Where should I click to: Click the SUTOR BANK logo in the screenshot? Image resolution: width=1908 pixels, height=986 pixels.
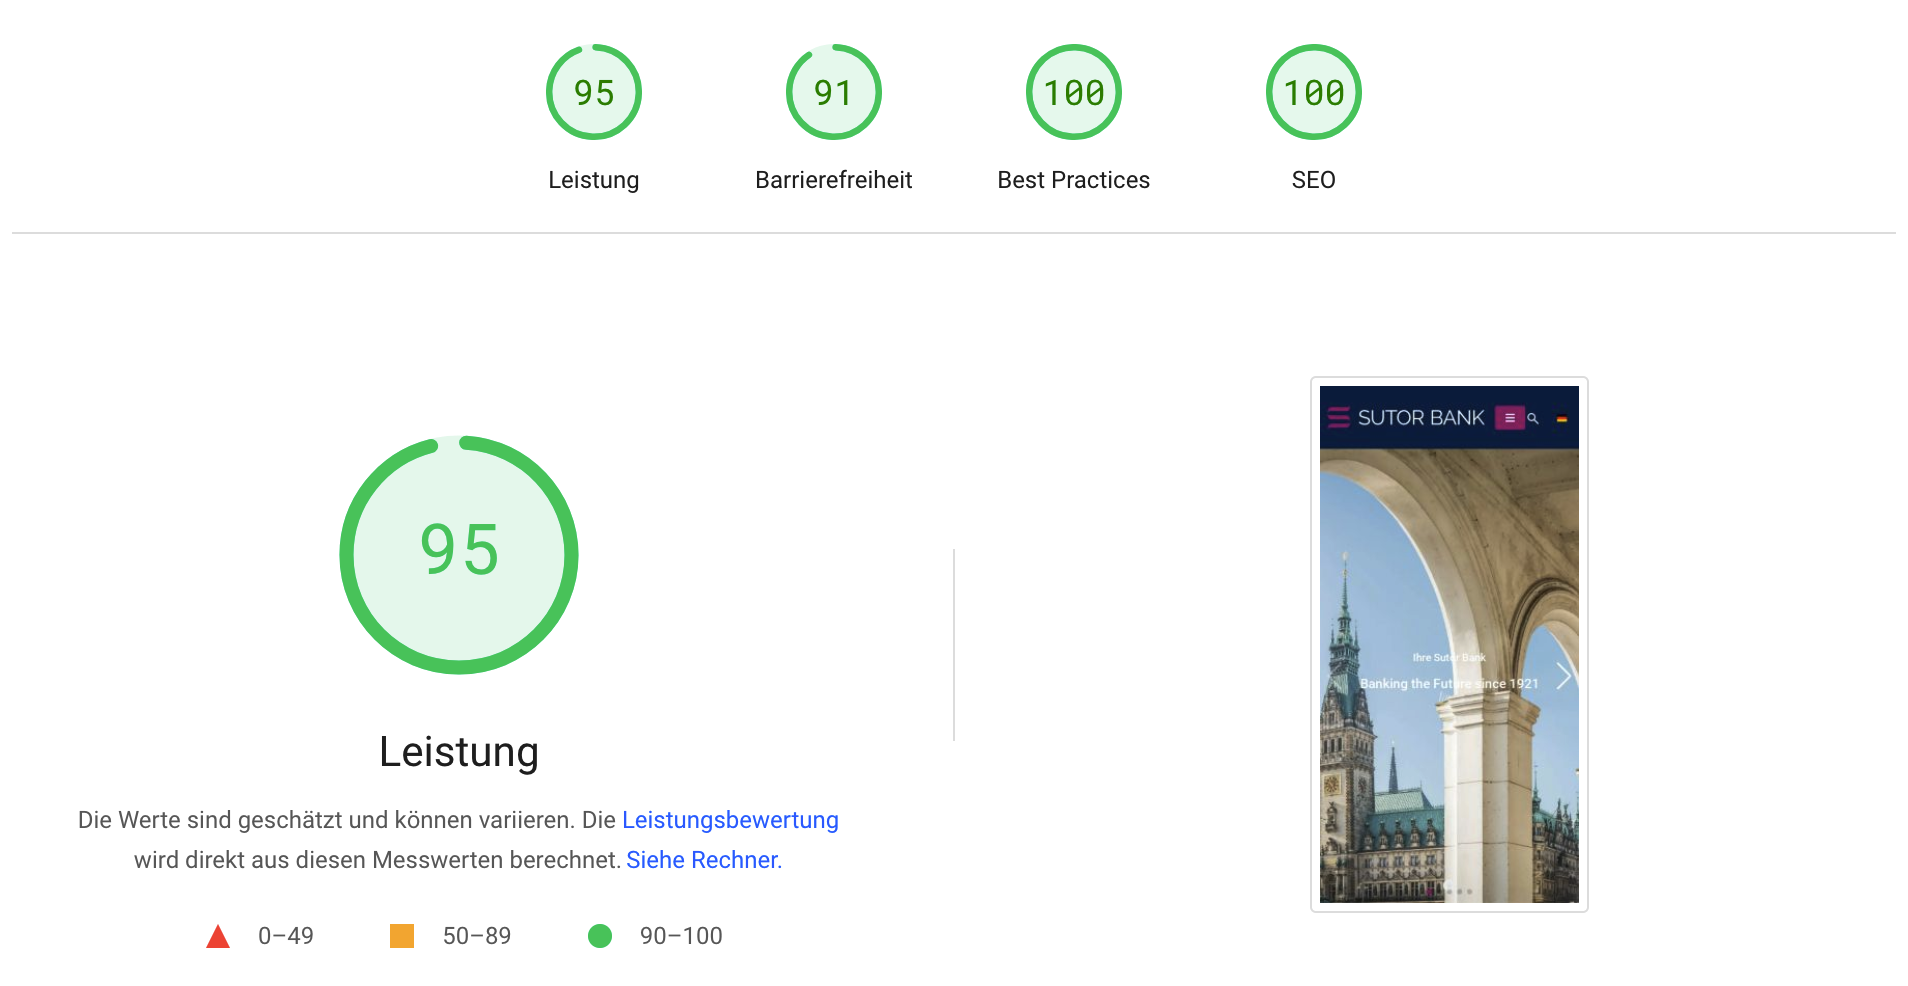click(x=1406, y=418)
